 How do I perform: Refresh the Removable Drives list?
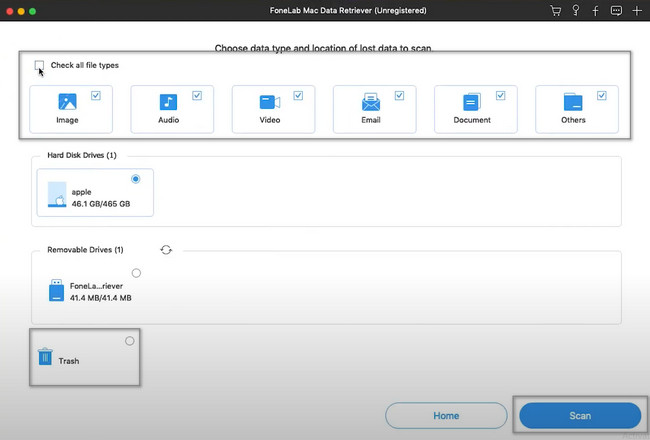click(166, 250)
